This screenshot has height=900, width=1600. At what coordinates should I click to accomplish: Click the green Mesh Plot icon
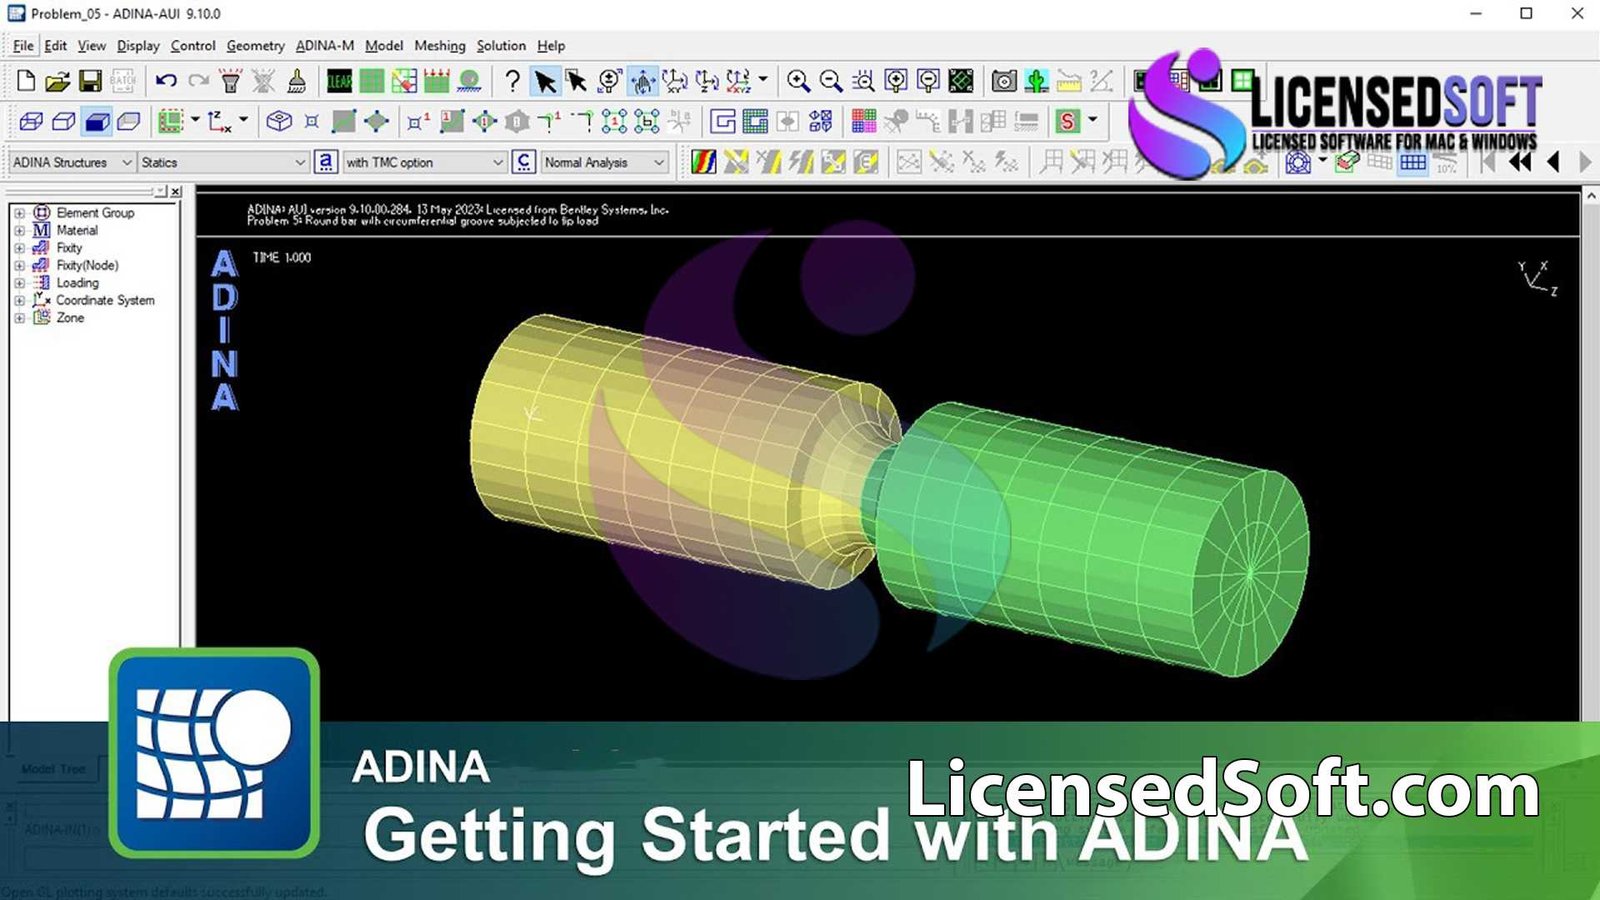point(372,81)
